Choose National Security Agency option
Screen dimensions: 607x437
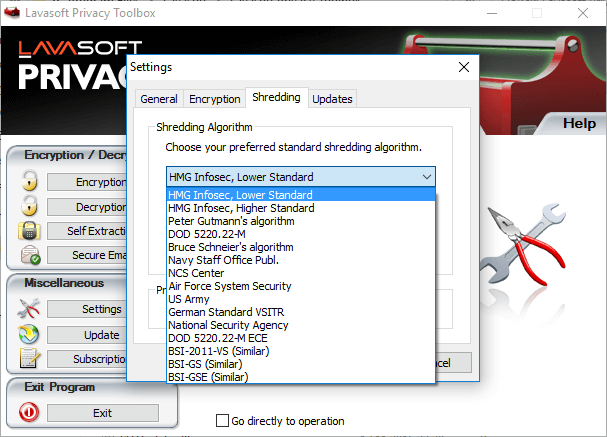pyautogui.click(x=301, y=325)
